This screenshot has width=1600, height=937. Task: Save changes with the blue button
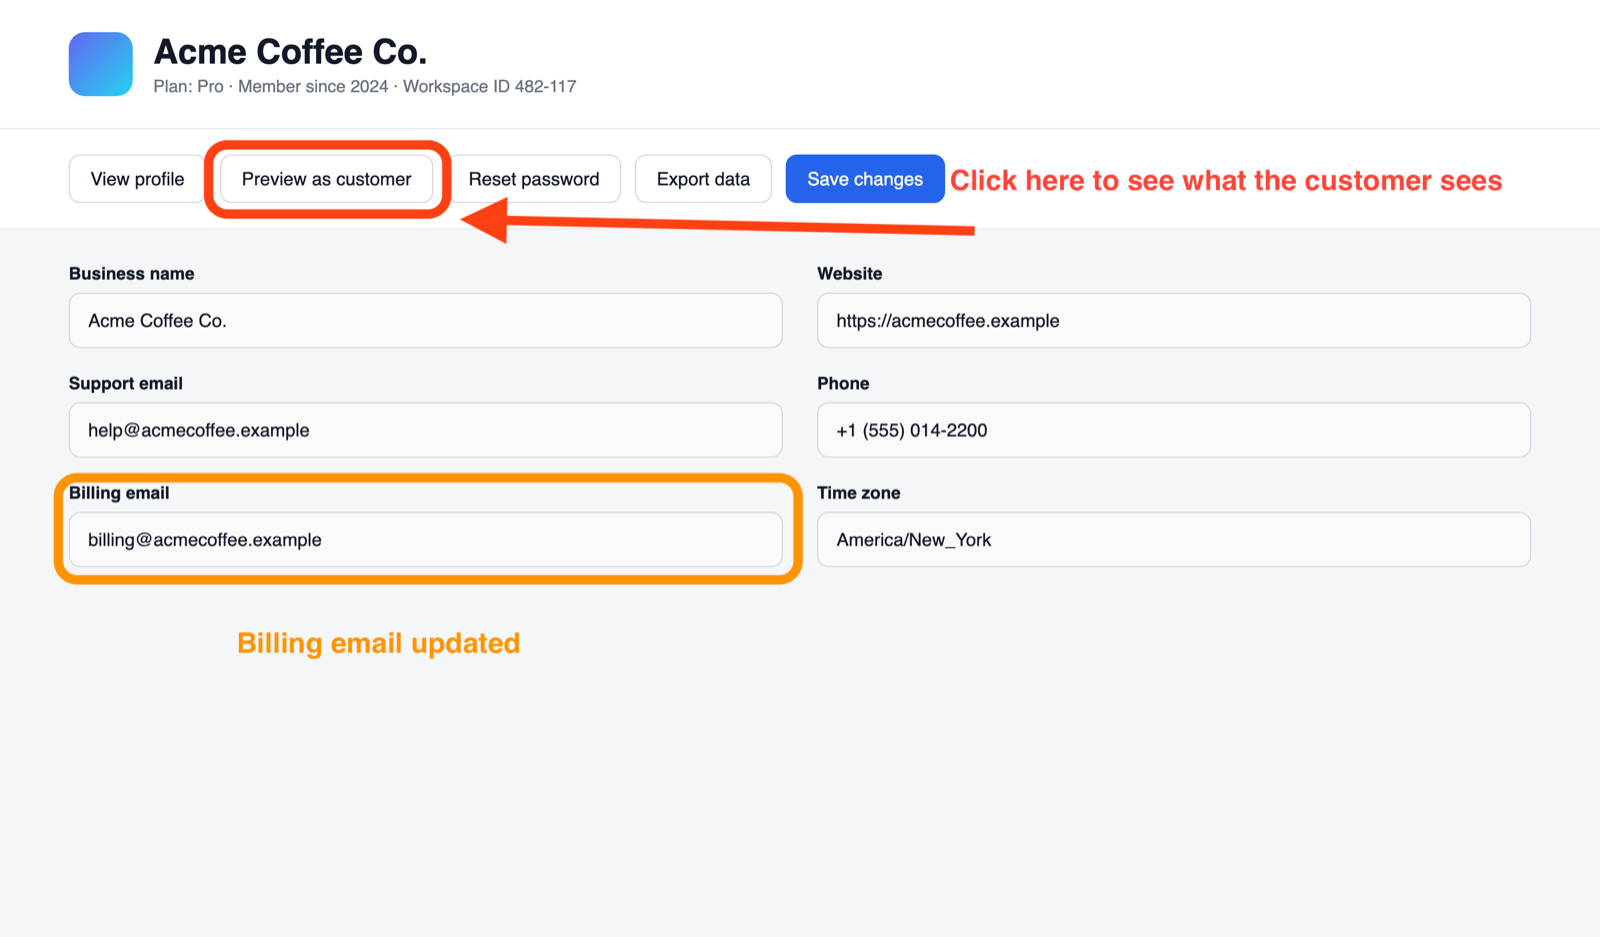pyautogui.click(x=865, y=179)
